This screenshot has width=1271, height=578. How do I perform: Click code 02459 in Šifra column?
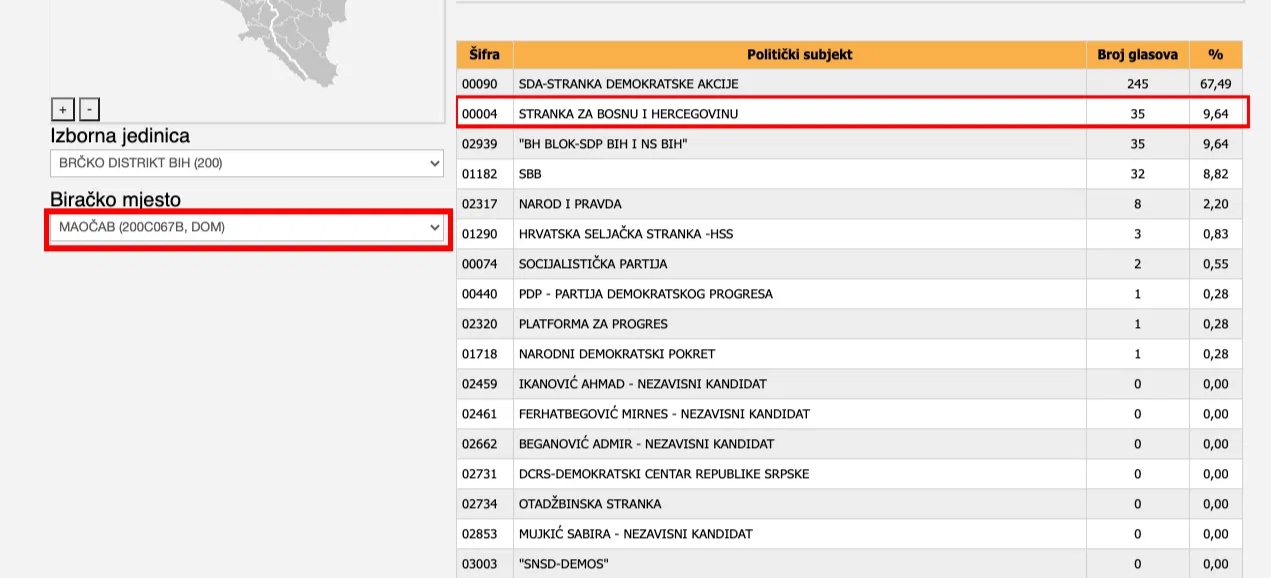click(479, 384)
